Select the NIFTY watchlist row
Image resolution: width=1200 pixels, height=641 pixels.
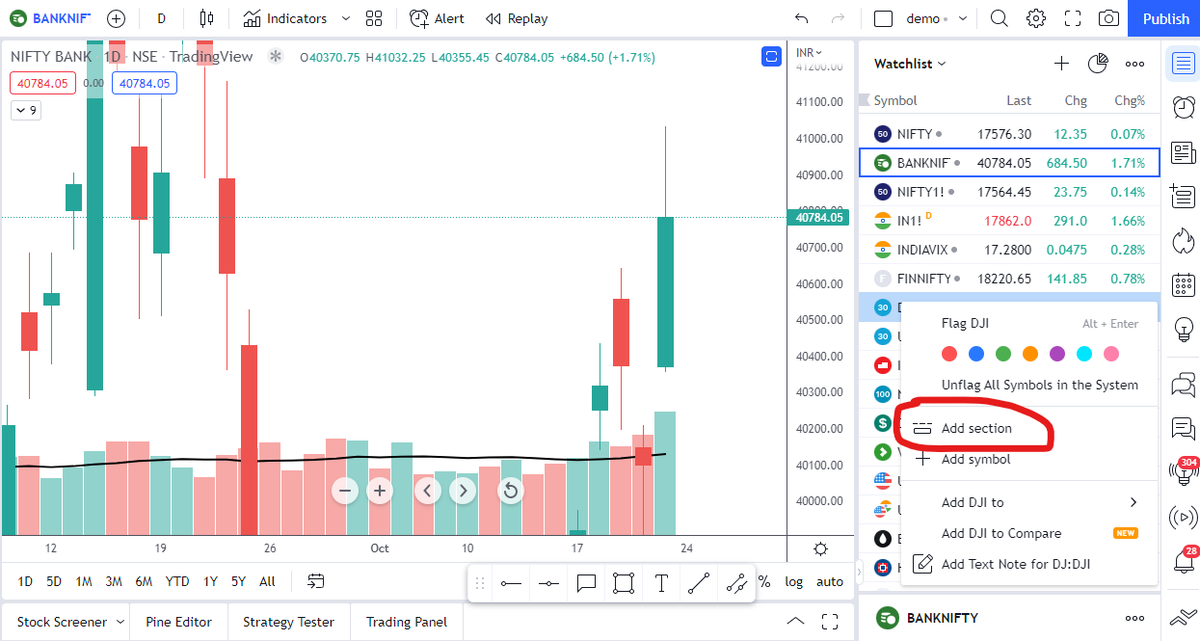tap(1009, 134)
